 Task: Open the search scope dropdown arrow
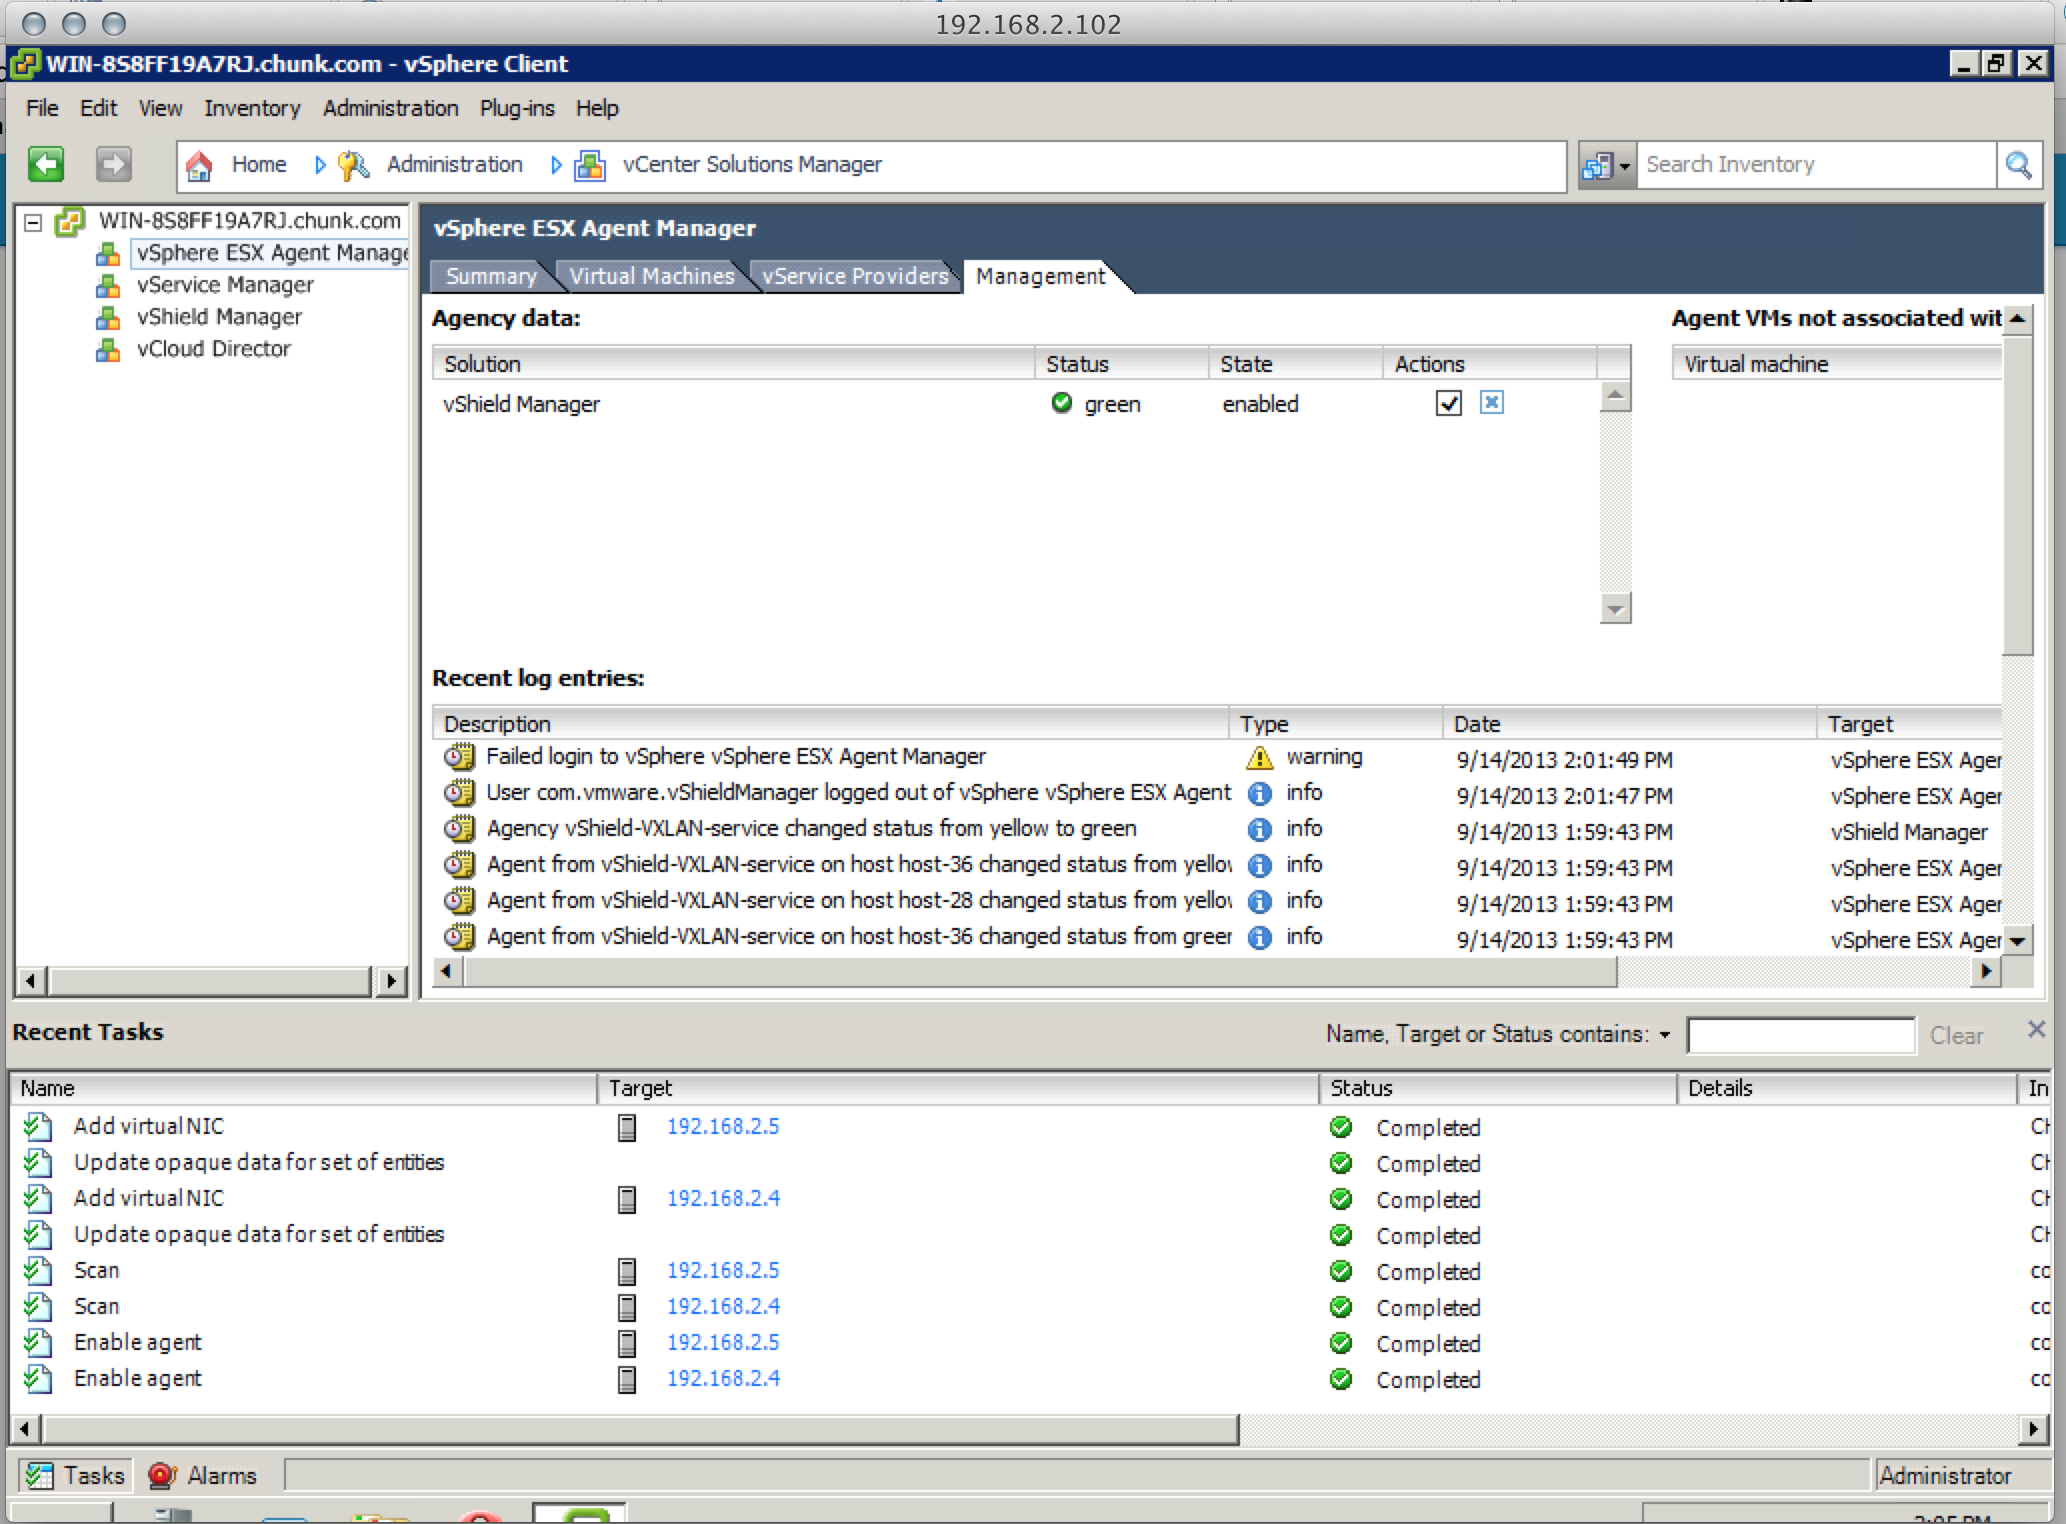pyautogui.click(x=1624, y=166)
